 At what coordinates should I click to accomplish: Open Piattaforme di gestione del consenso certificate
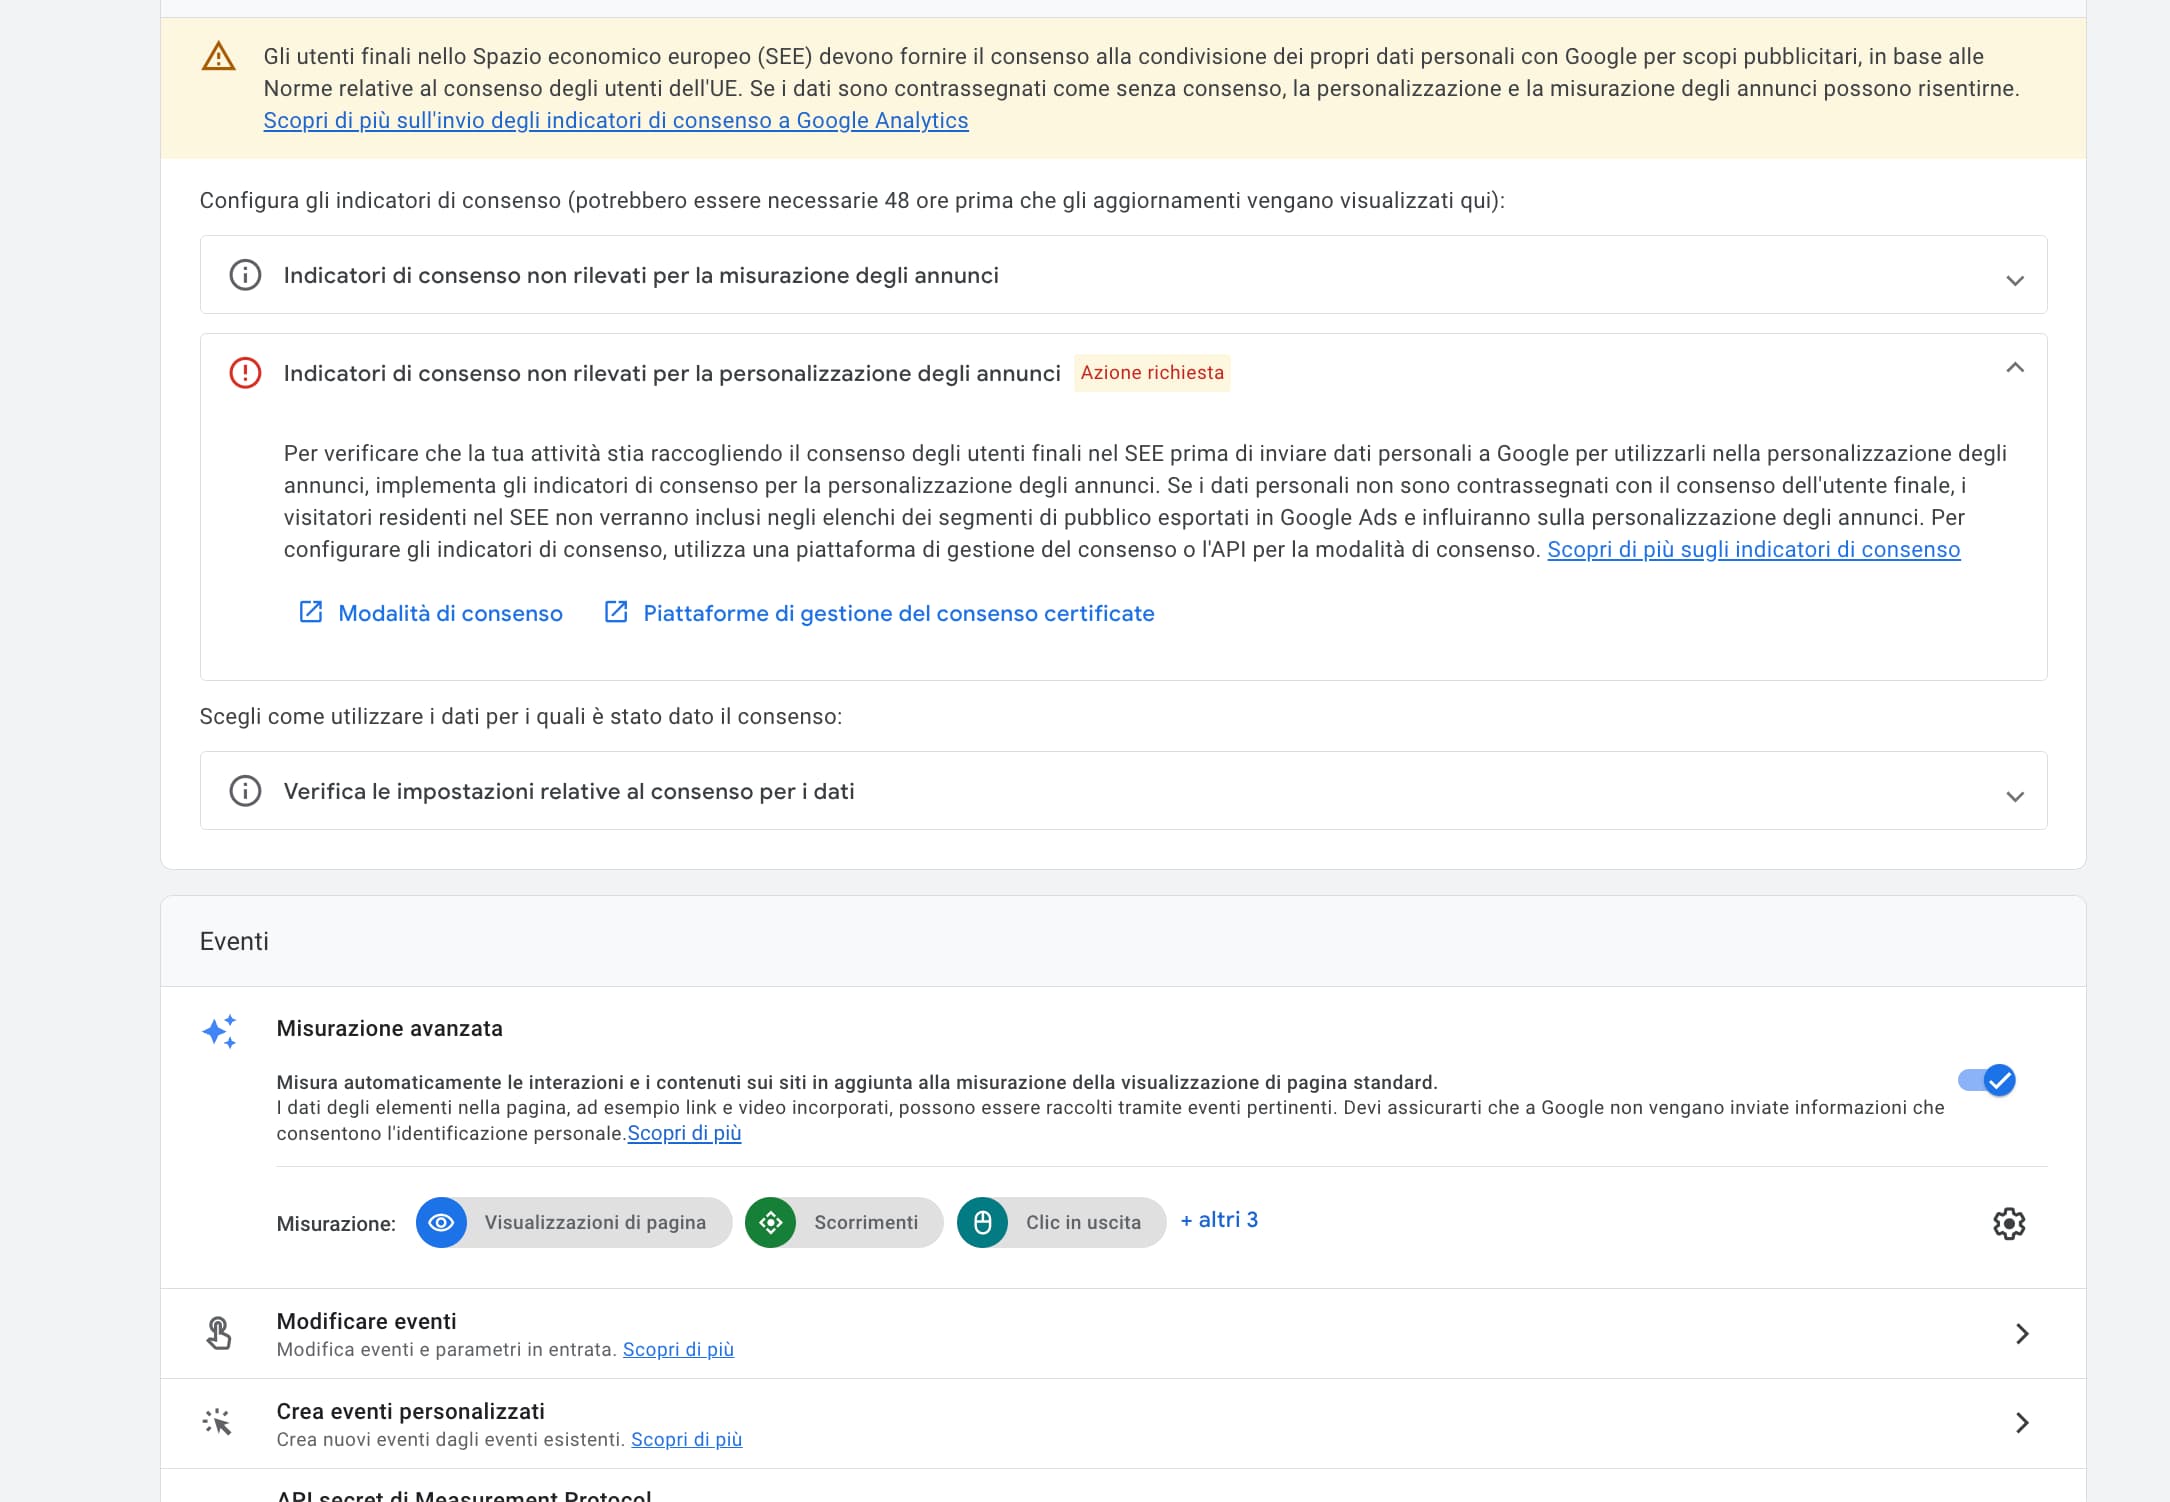pos(898,613)
